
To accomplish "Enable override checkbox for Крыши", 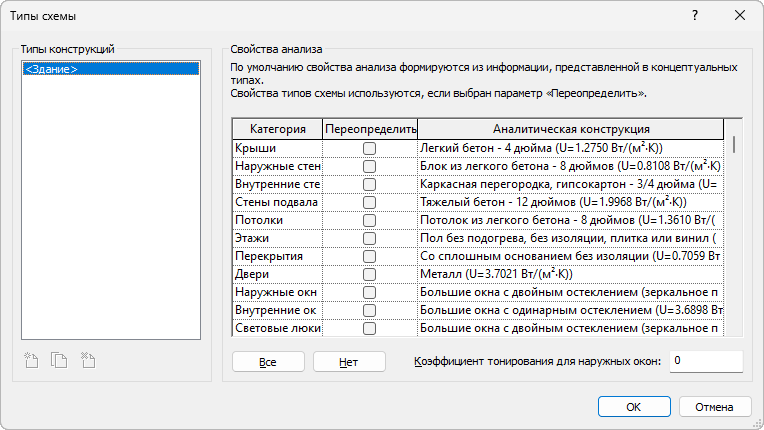I will coord(370,148).
